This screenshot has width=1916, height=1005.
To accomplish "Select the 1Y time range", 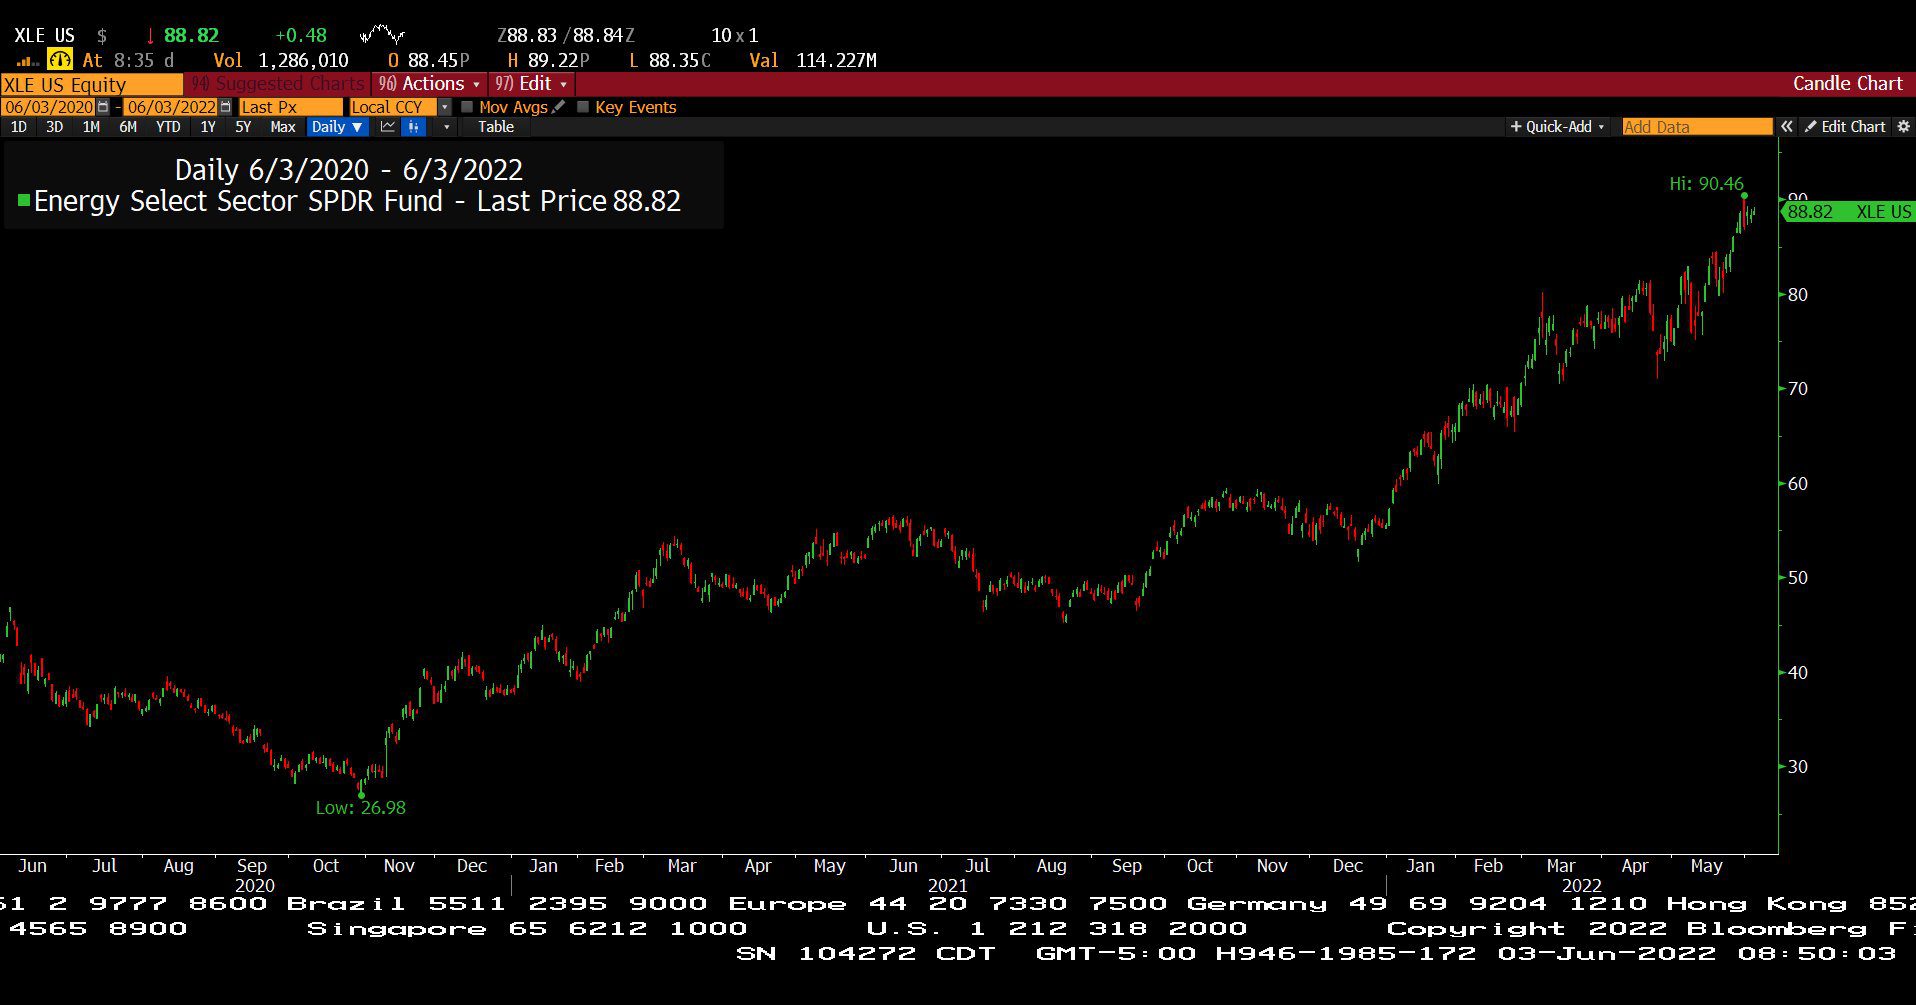I will tap(208, 127).
